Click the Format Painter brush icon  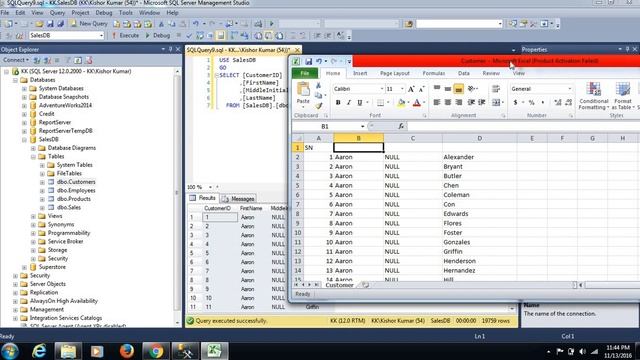click(x=318, y=106)
